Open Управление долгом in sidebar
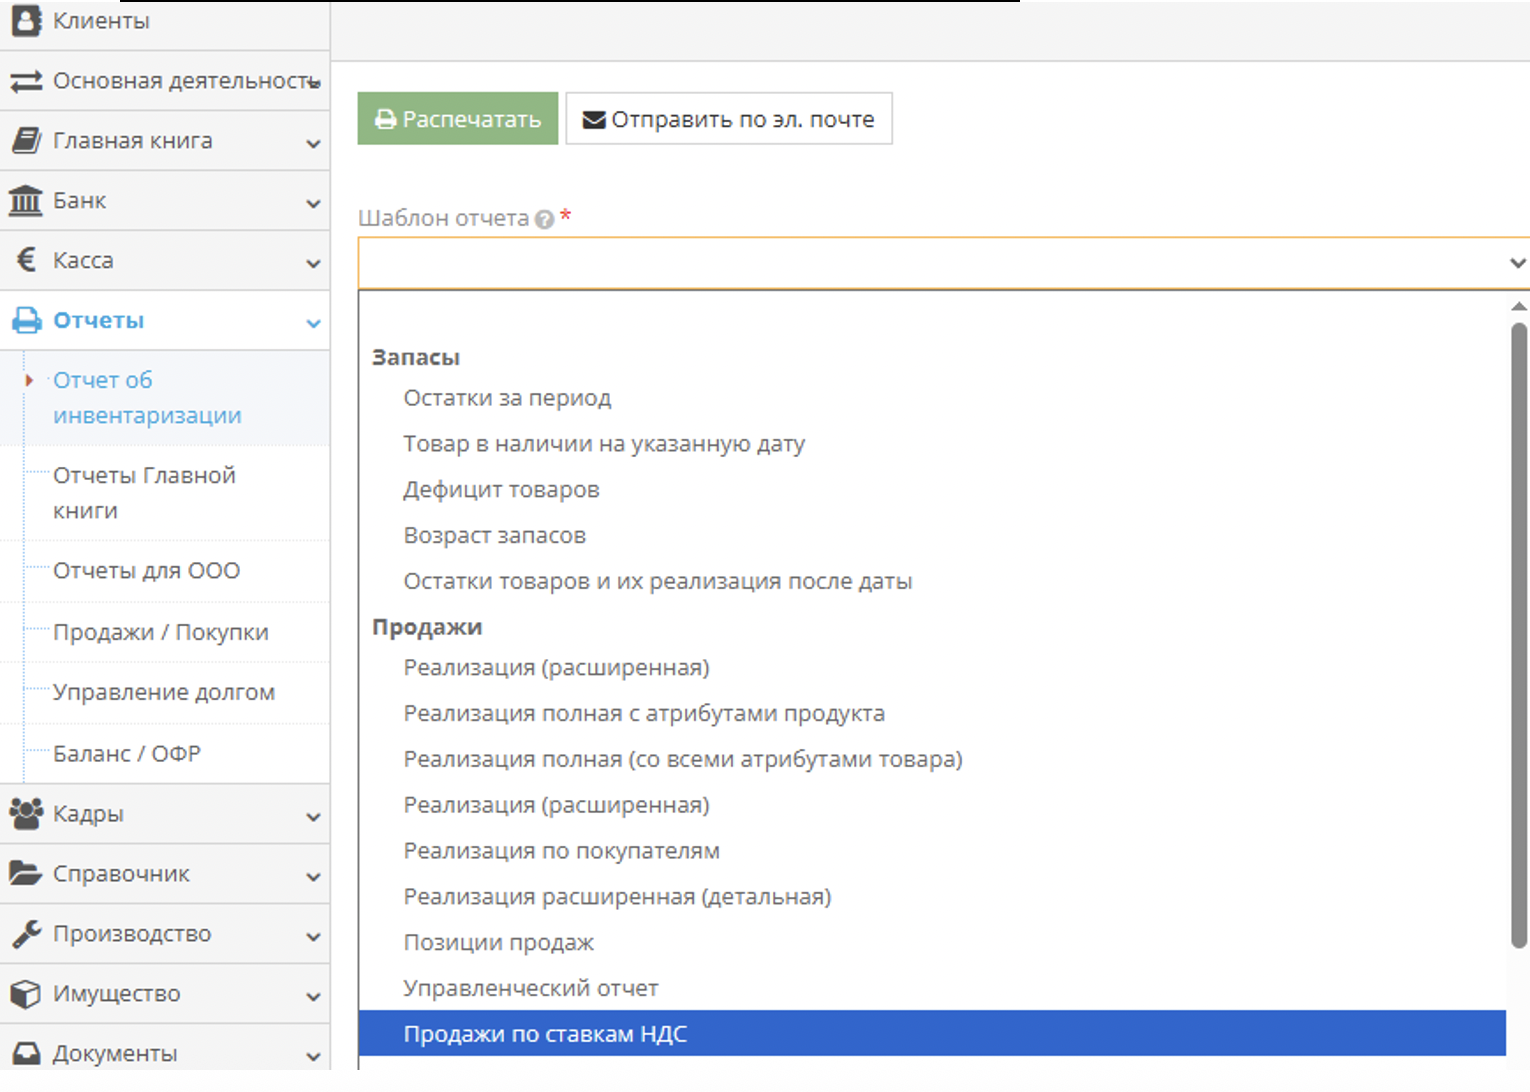The width and height of the screenshot is (1530, 1092). (163, 692)
